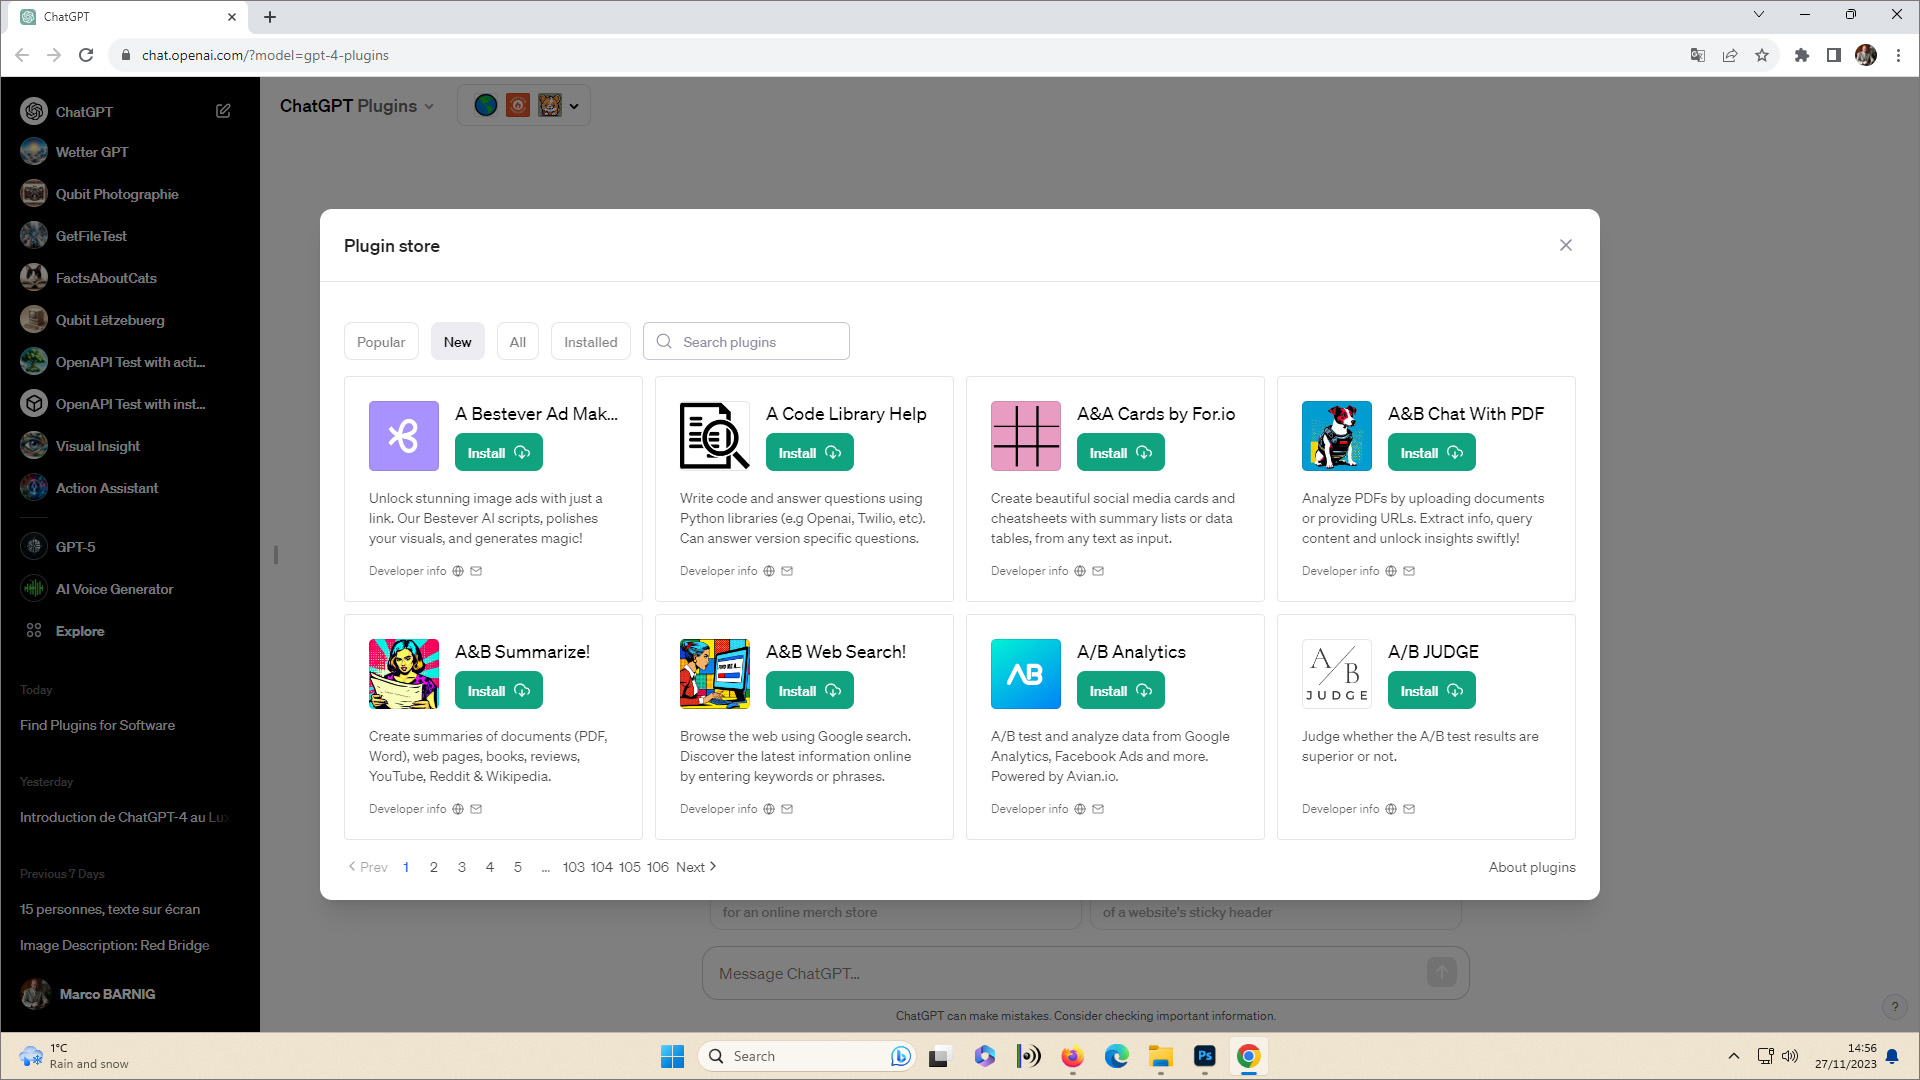Open Image Description: Red Bridge chat
The image size is (1920, 1080).
[x=115, y=945]
